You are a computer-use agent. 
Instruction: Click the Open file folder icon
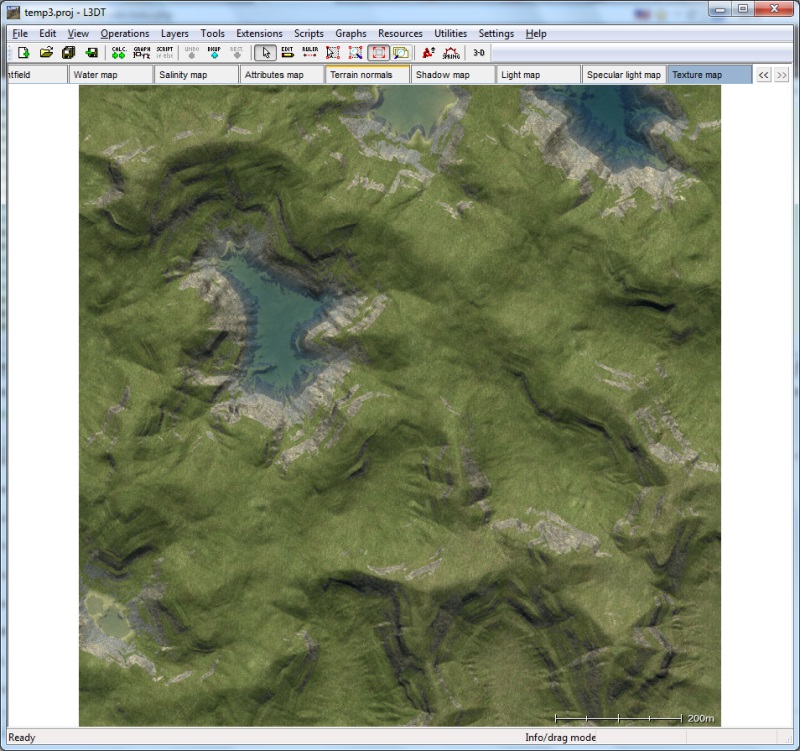46,53
